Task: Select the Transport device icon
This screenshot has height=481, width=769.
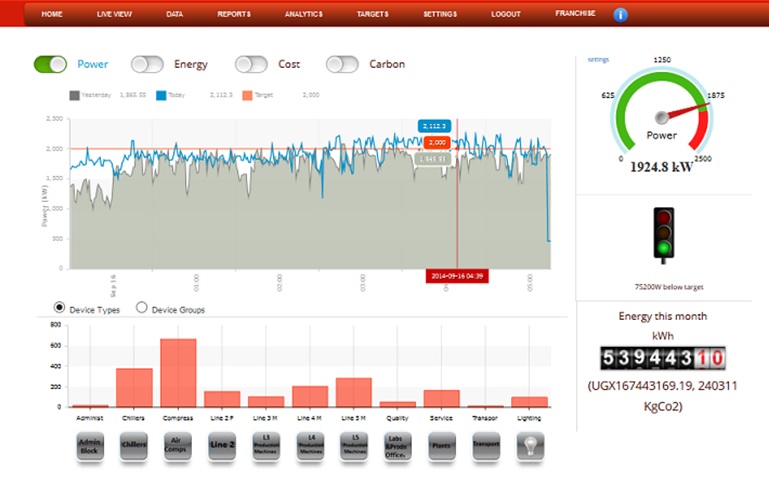Action: [486, 446]
